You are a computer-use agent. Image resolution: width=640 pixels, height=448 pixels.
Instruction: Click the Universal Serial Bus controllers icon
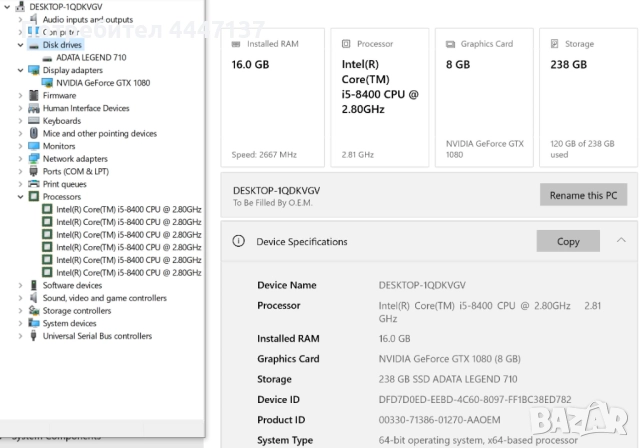(34, 336)
